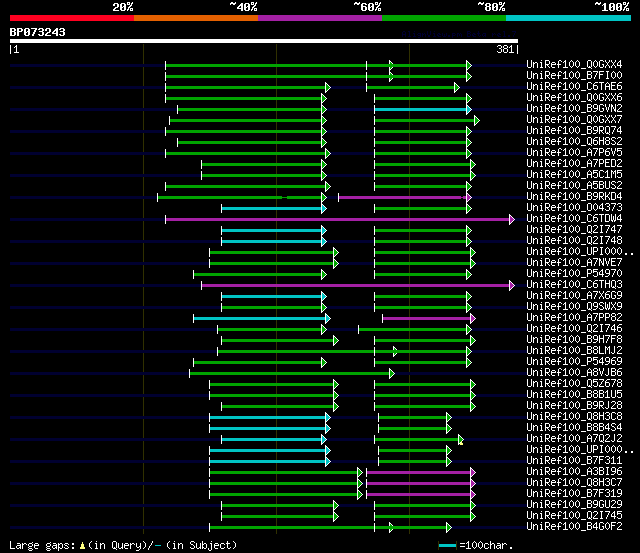The width and height of the screenshot is (640, 553).
Task: Select the UniRef100_P54970 label
Action: click(x=574, y=273)
